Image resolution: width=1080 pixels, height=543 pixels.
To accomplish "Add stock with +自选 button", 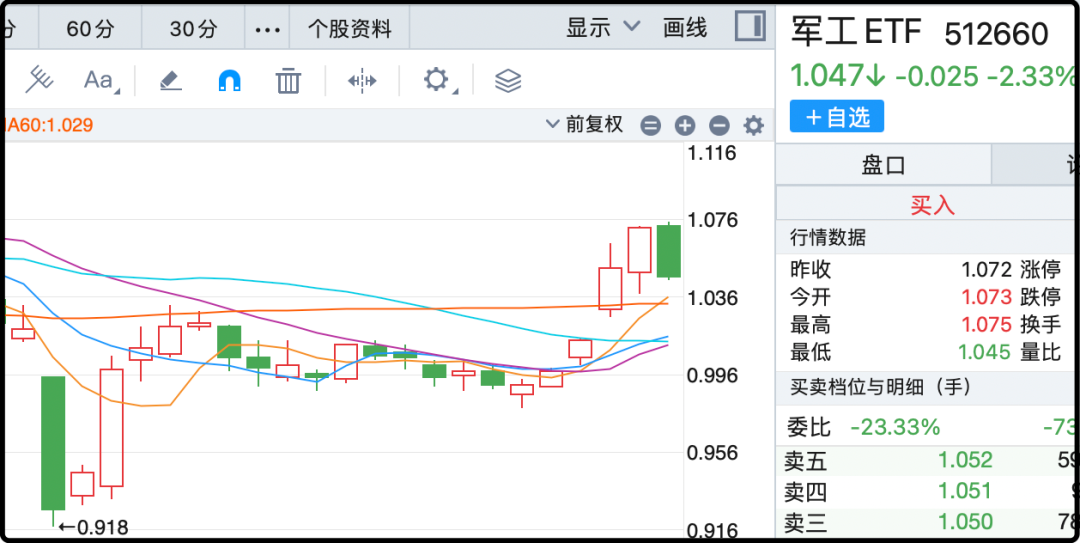I will (836, 117).
